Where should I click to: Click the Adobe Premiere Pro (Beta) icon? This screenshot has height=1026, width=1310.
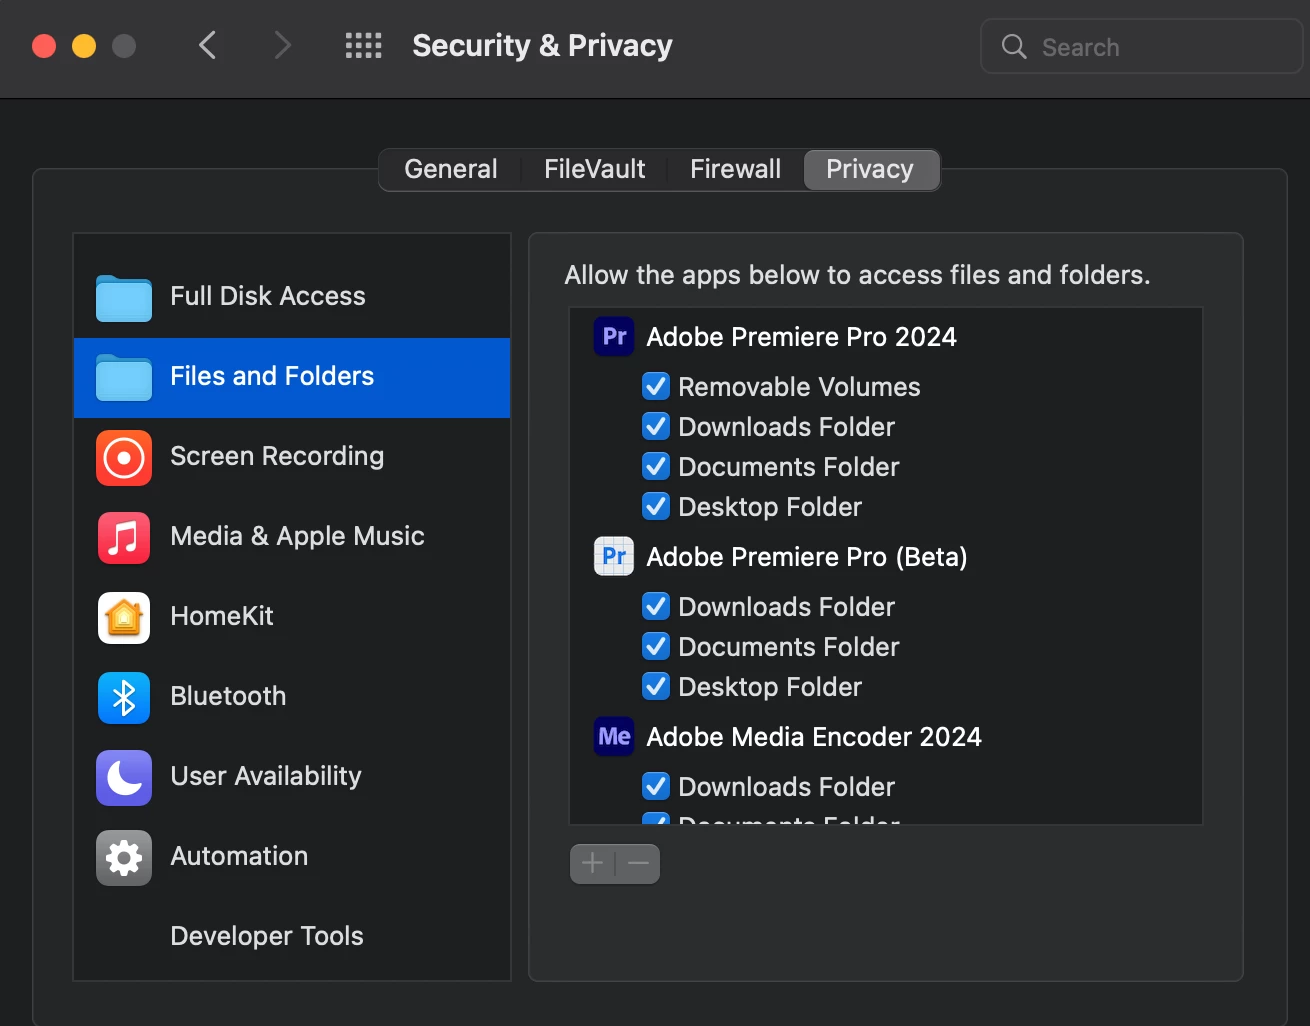[614, 557]
